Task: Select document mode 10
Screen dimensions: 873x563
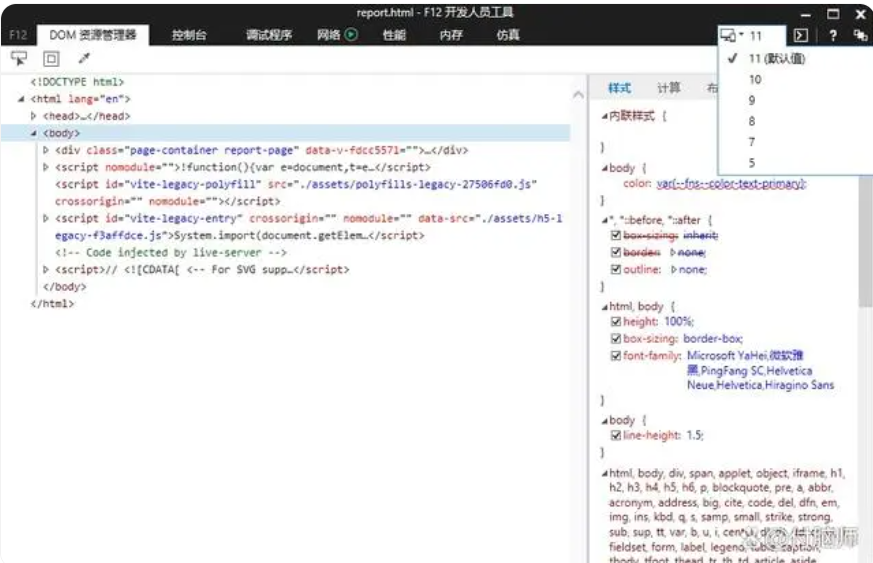Action: [x=755, y=80]
